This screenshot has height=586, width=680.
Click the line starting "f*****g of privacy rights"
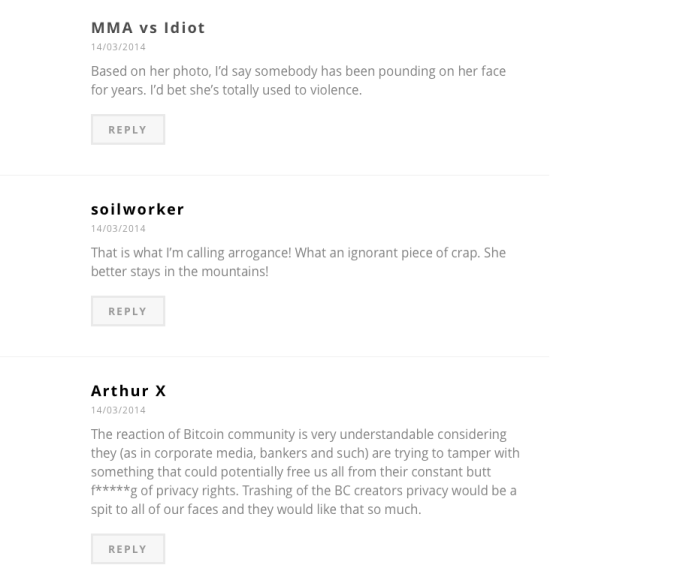click(x=303, y=491)
